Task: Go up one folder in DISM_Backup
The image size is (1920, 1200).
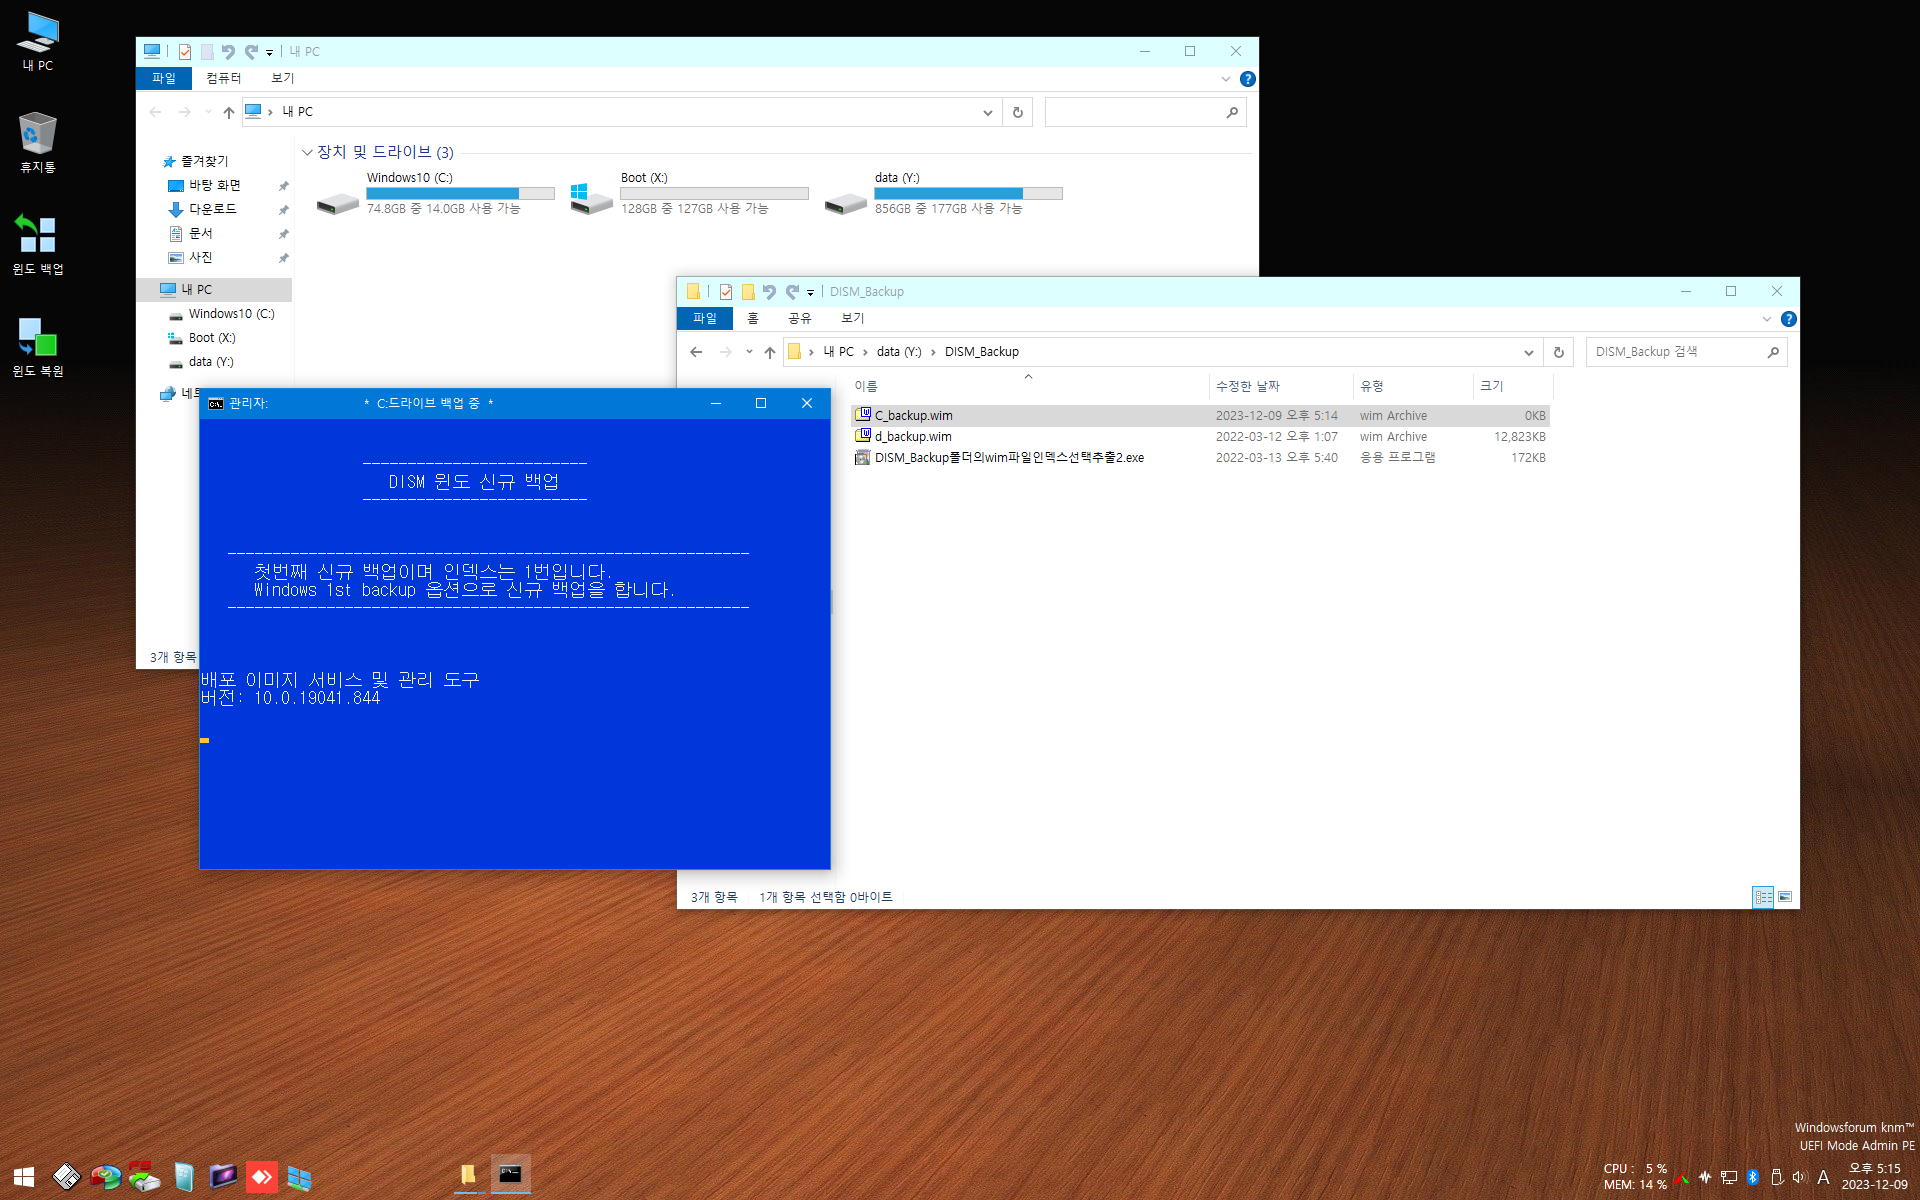Action: click(x=769, y=352)
